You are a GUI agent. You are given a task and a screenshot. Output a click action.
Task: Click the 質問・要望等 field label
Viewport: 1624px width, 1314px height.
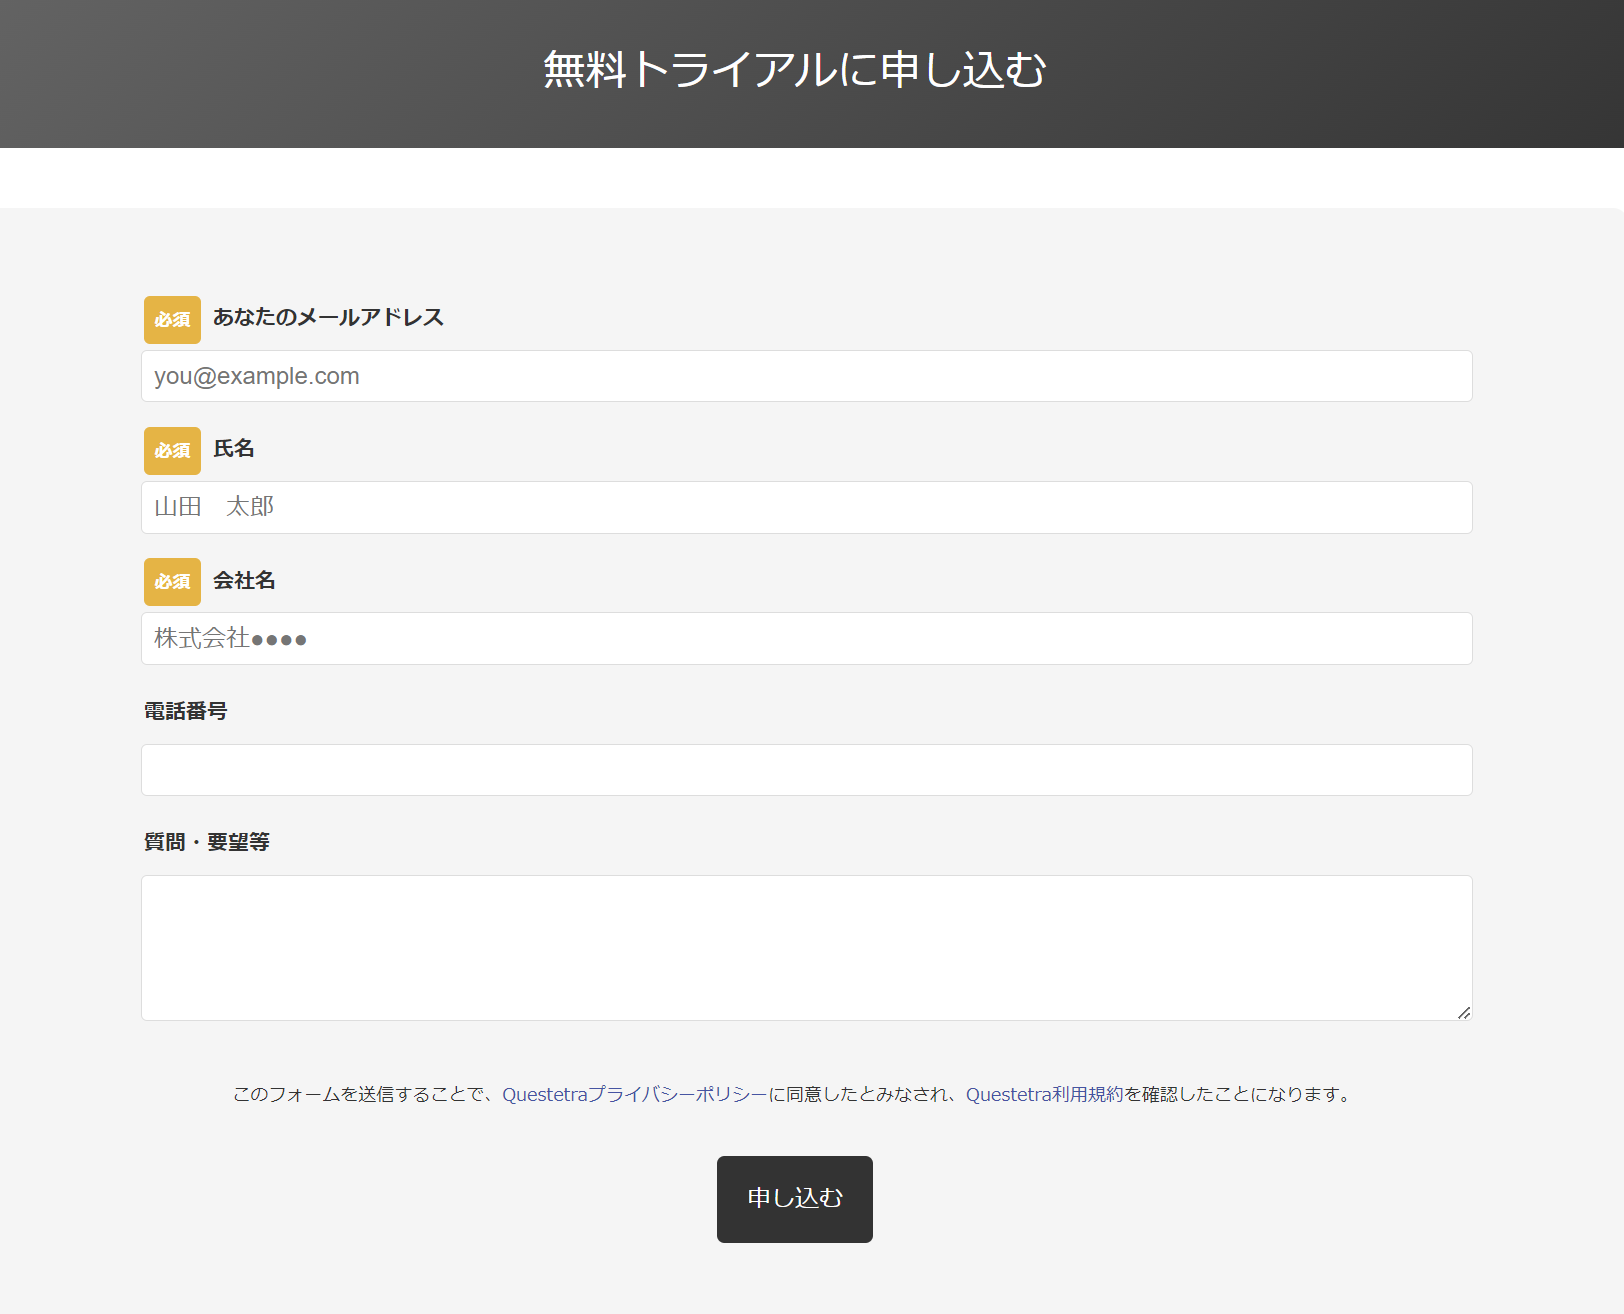pyautogui.click(x=207, y=842)
